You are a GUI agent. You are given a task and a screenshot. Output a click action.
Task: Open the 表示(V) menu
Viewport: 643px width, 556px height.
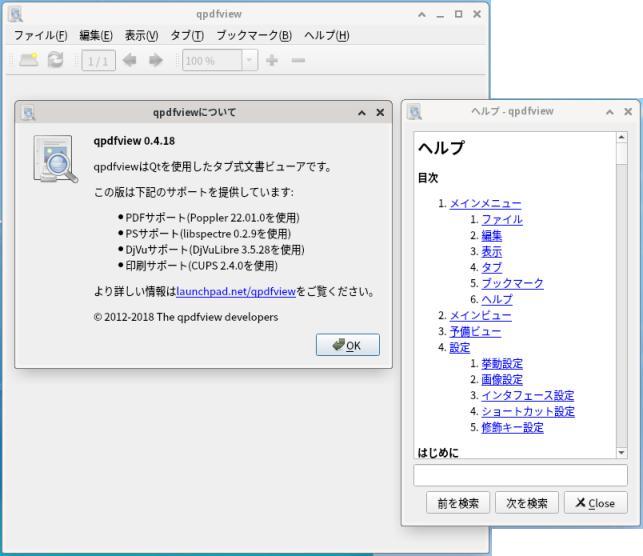(x=141, y=36)
